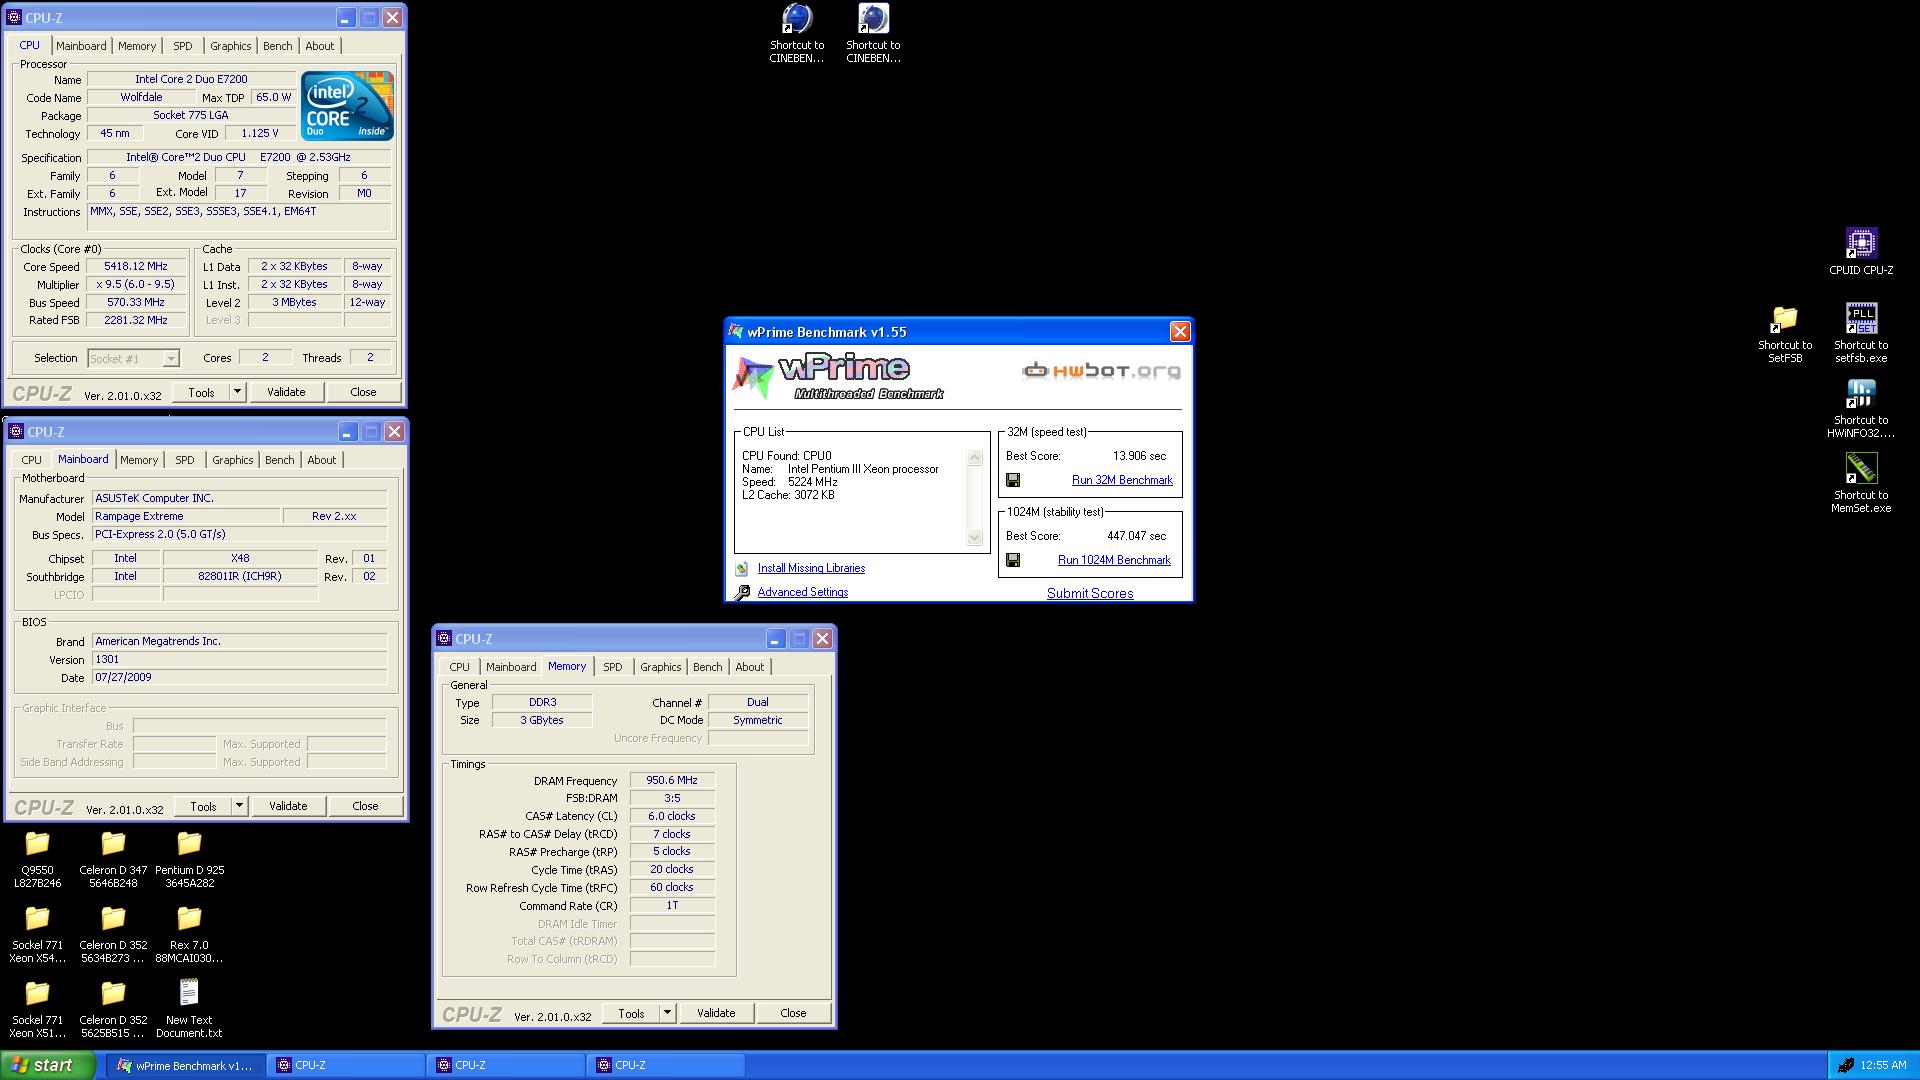Click save icon for 1024M best score
This screenshot has height=1080, width=1920.
point(1013,560)
